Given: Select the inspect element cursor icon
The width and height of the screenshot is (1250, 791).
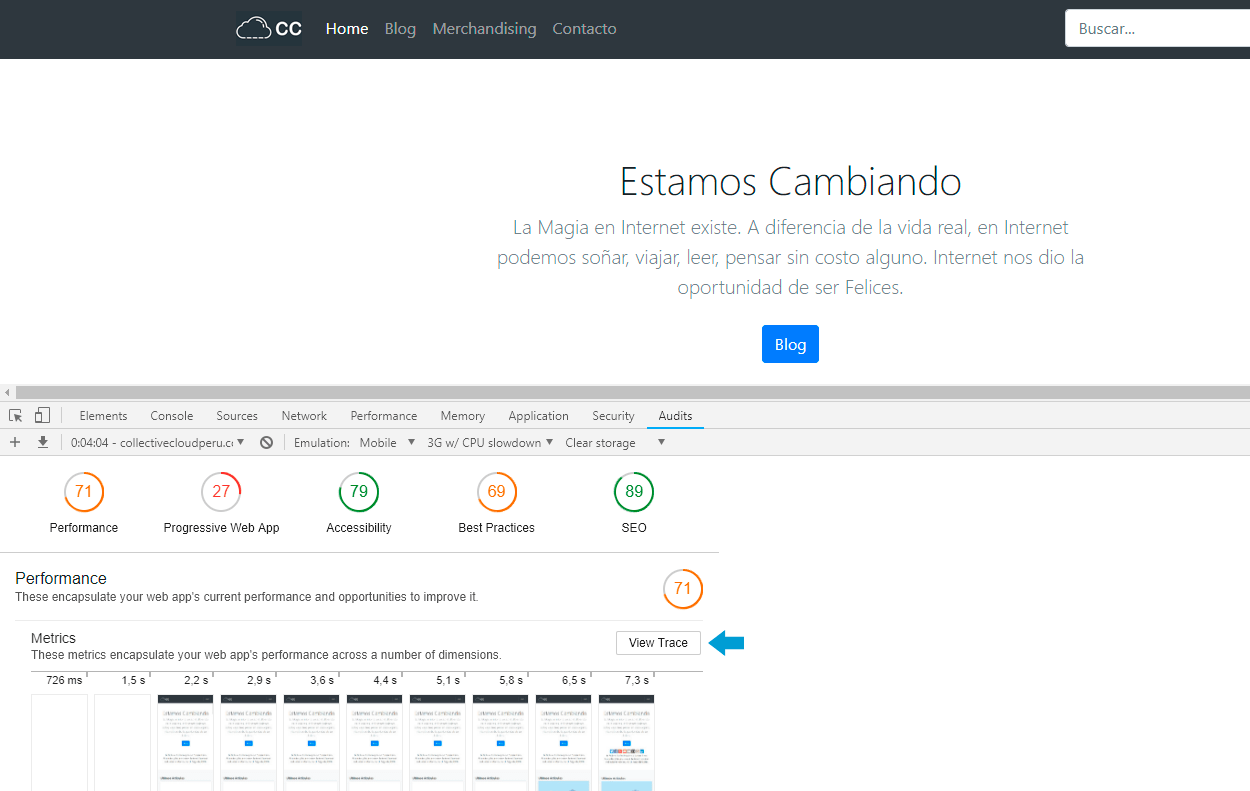Looking at the screenshot, I should click(x=16, y=415).
